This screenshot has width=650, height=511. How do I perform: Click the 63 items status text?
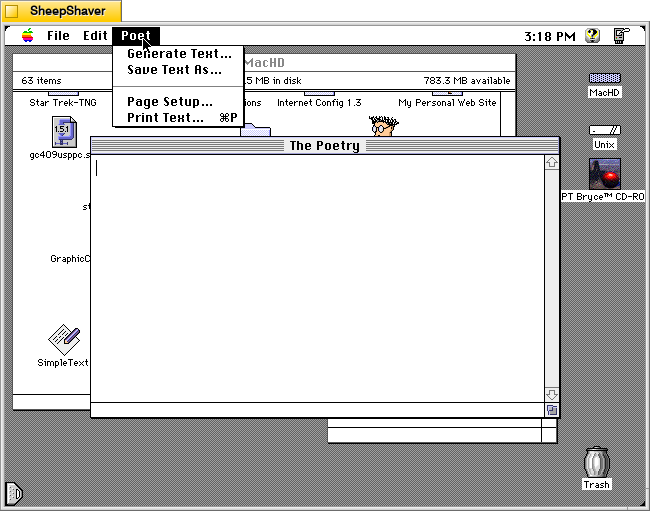click(x=41, y=81)
